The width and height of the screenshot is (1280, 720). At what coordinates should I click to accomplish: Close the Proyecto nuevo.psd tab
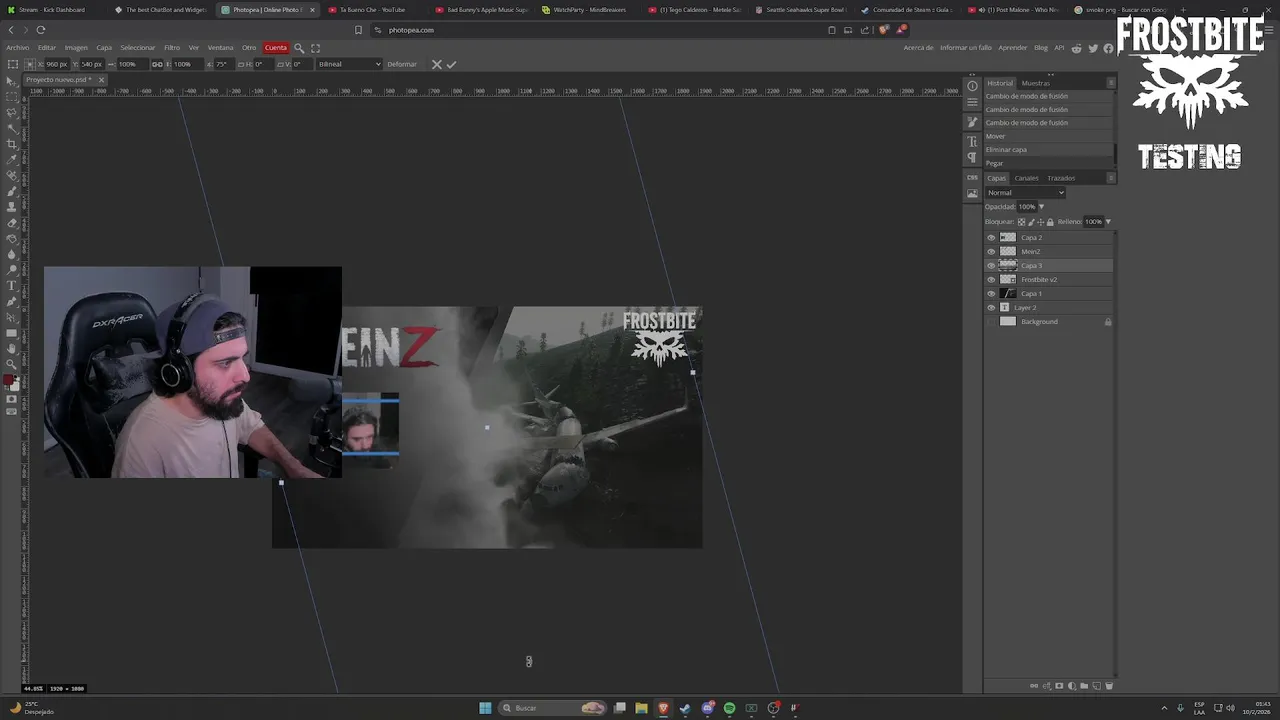tap(100, 80)
